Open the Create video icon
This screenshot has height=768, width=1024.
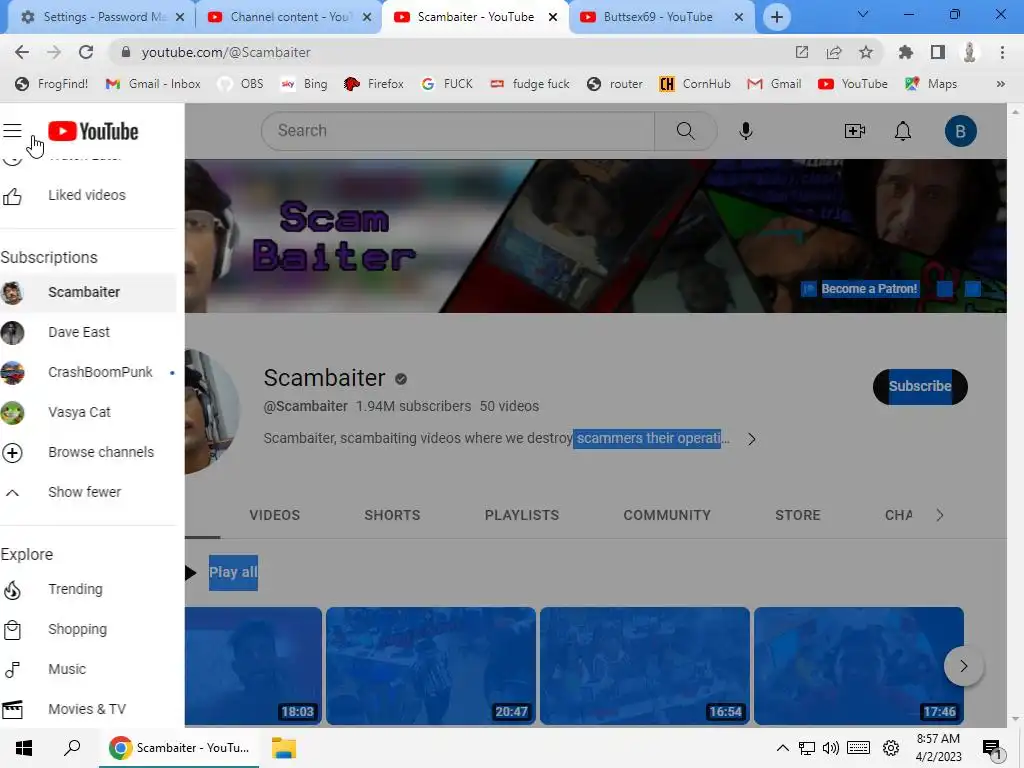[x=854, y=131]
